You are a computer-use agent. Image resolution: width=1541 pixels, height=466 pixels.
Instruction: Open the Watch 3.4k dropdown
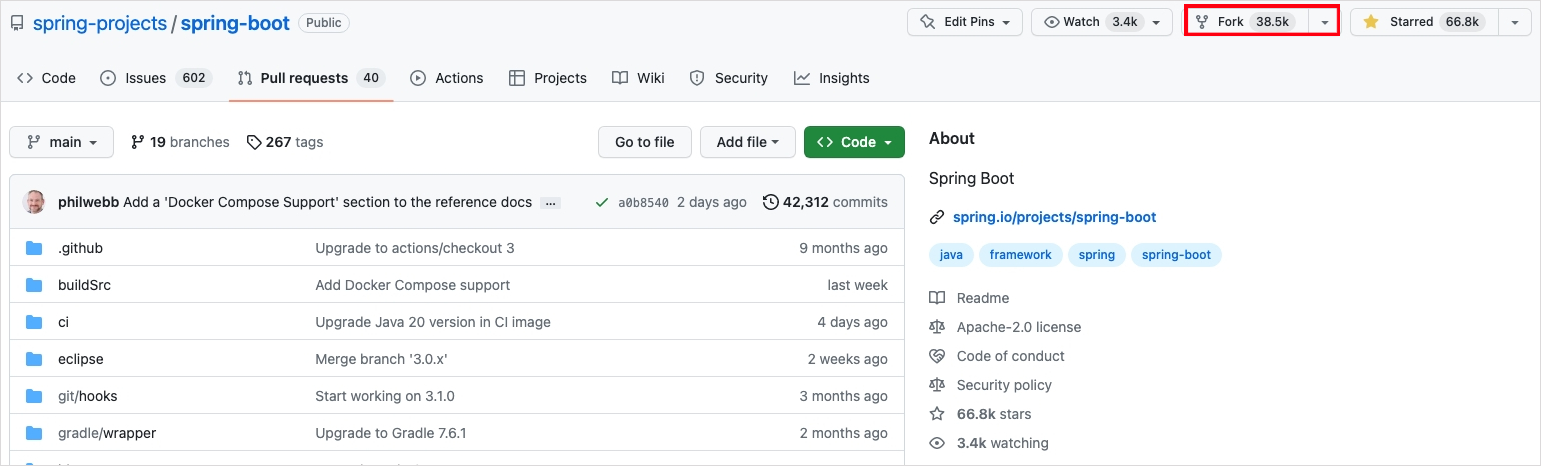(1101, 22)
